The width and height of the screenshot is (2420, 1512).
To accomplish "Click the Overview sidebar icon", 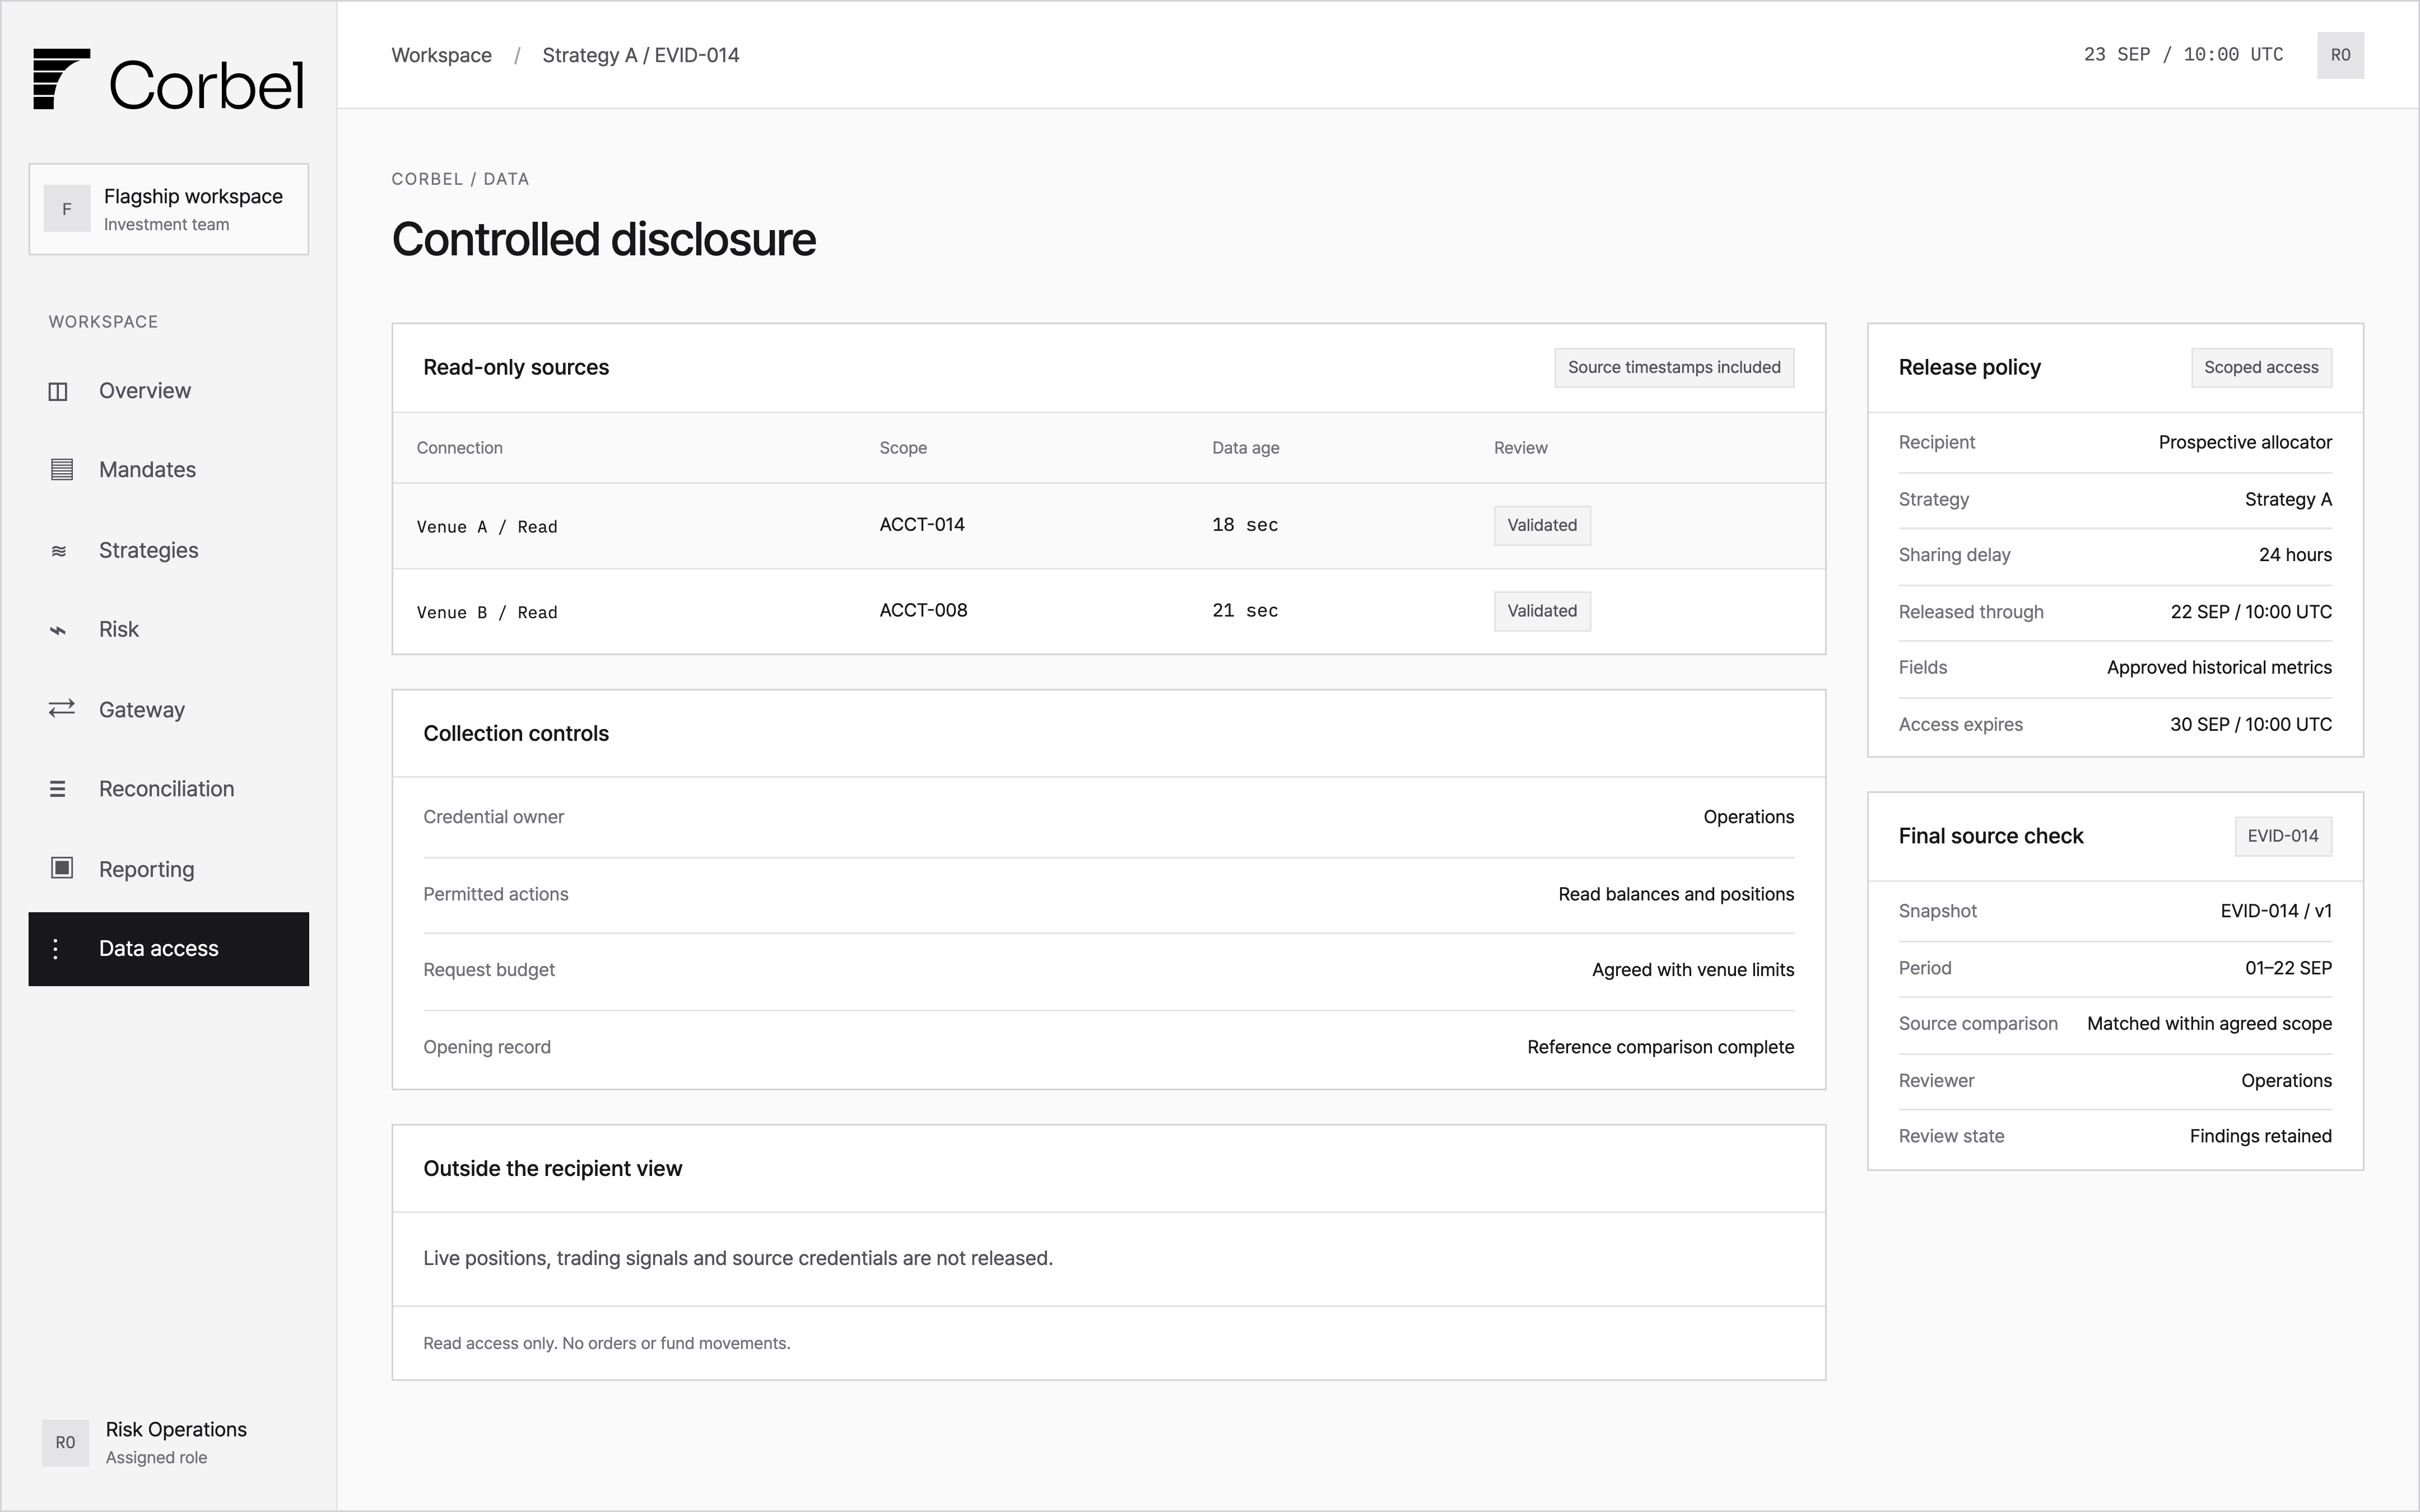I will coord(58,391).
